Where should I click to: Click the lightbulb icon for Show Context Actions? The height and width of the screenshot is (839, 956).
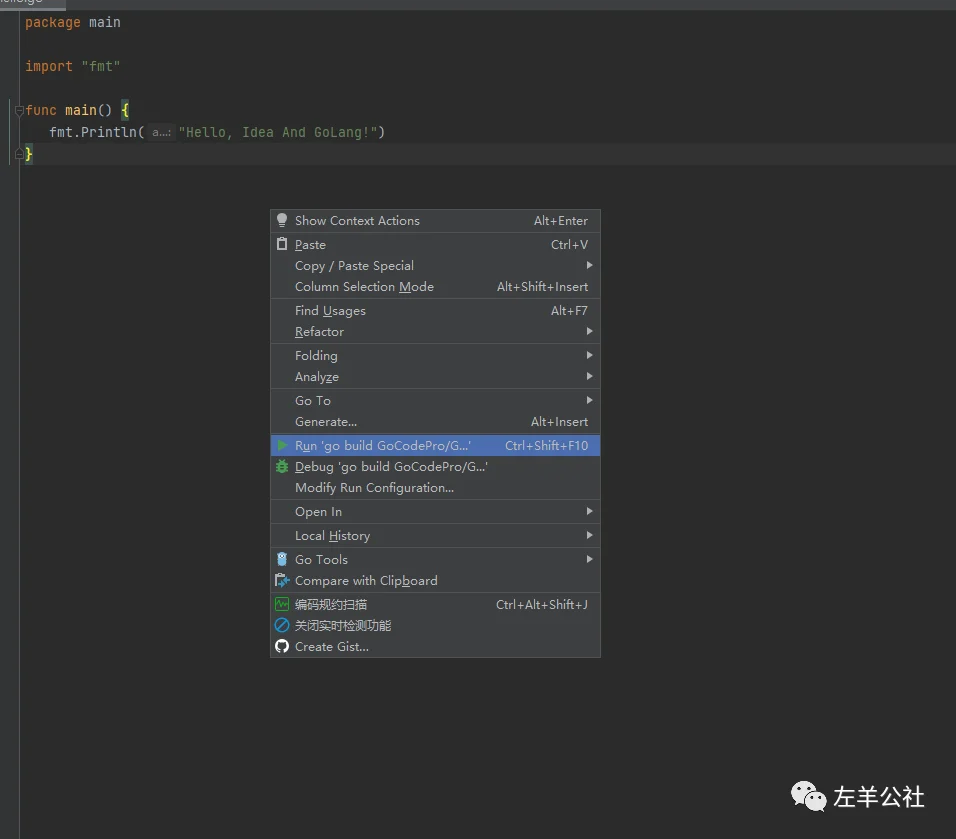pyautogui.click(x=282, y=220)
